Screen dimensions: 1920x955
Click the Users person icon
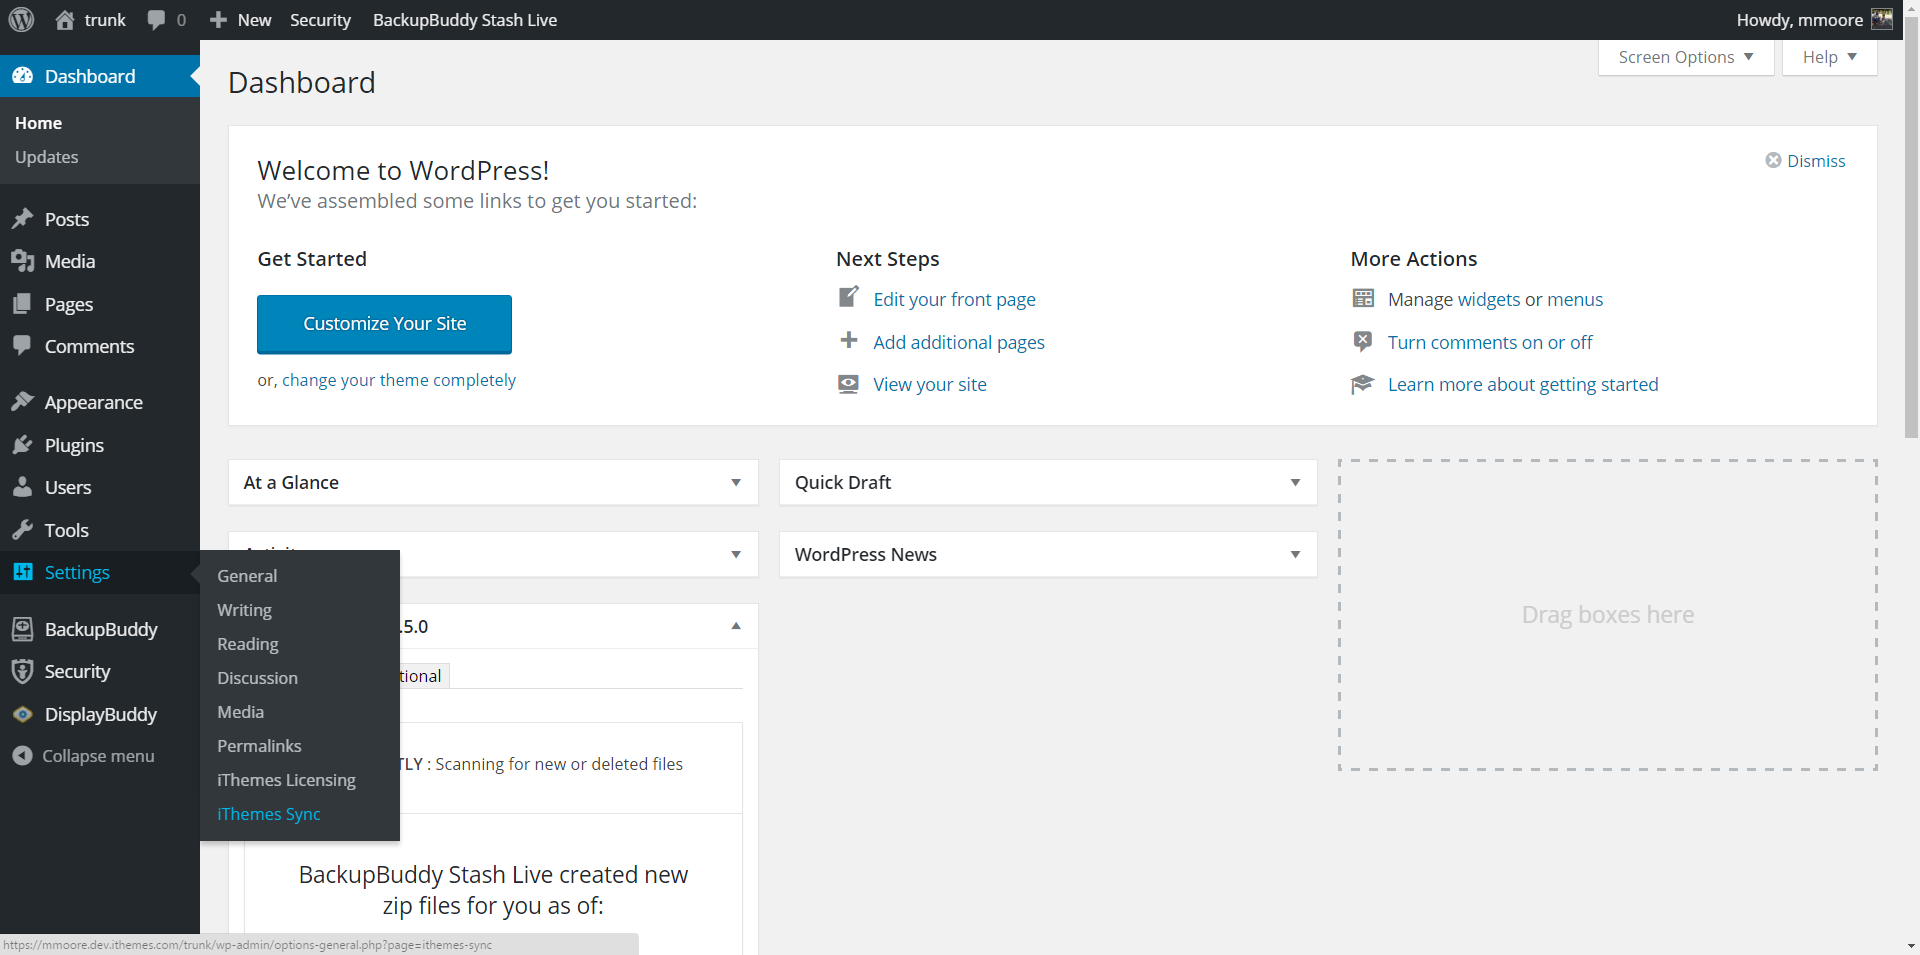[22, 487]
